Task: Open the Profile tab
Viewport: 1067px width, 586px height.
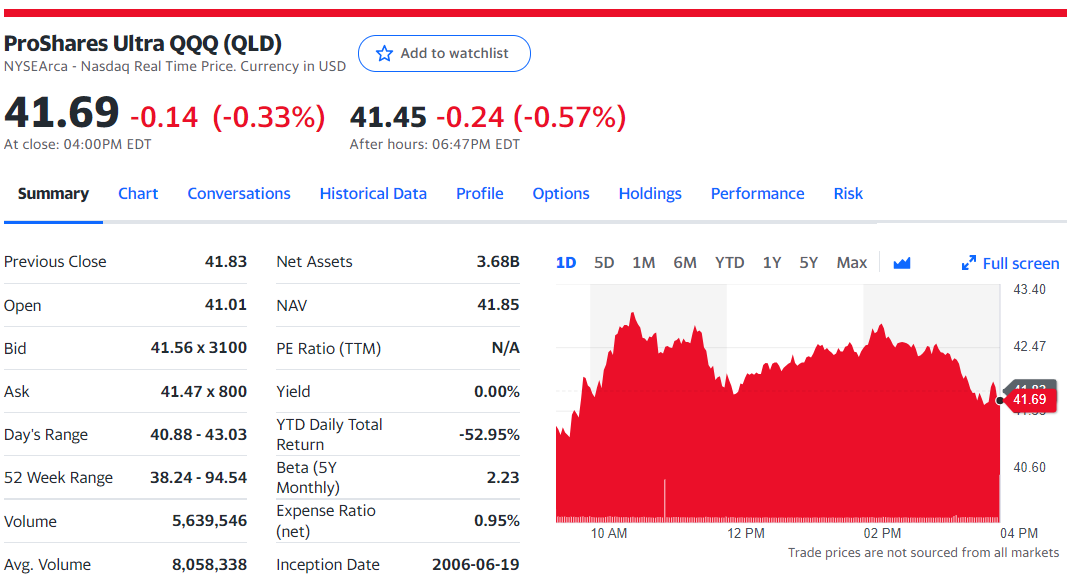Action: [480, 193]
